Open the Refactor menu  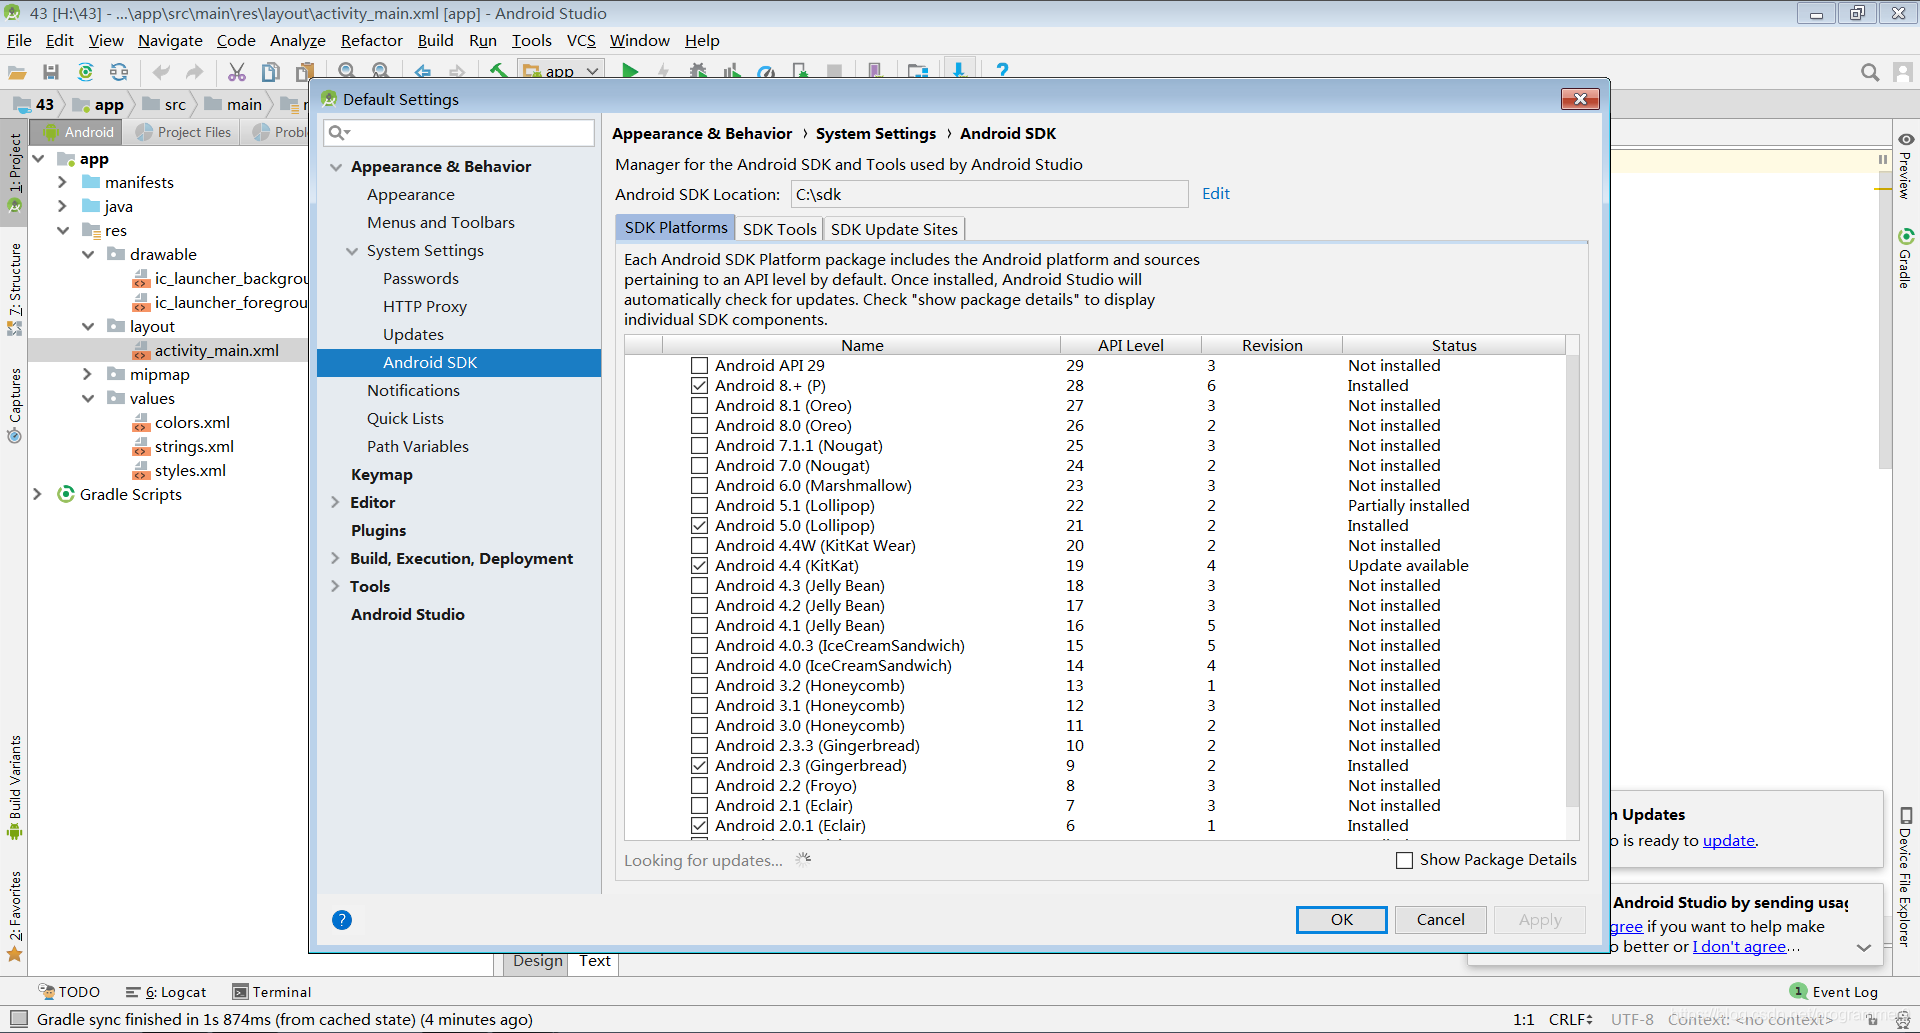point(371,41)
